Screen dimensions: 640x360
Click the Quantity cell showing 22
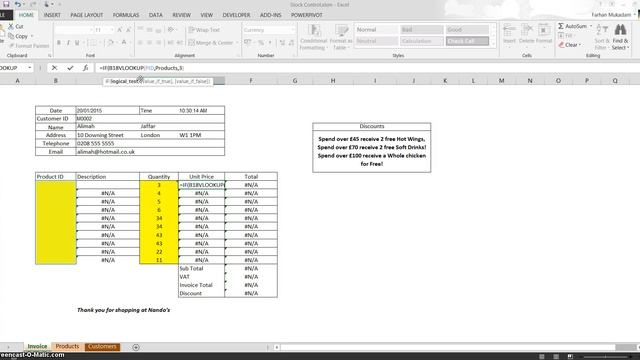(x=159, y=251)
